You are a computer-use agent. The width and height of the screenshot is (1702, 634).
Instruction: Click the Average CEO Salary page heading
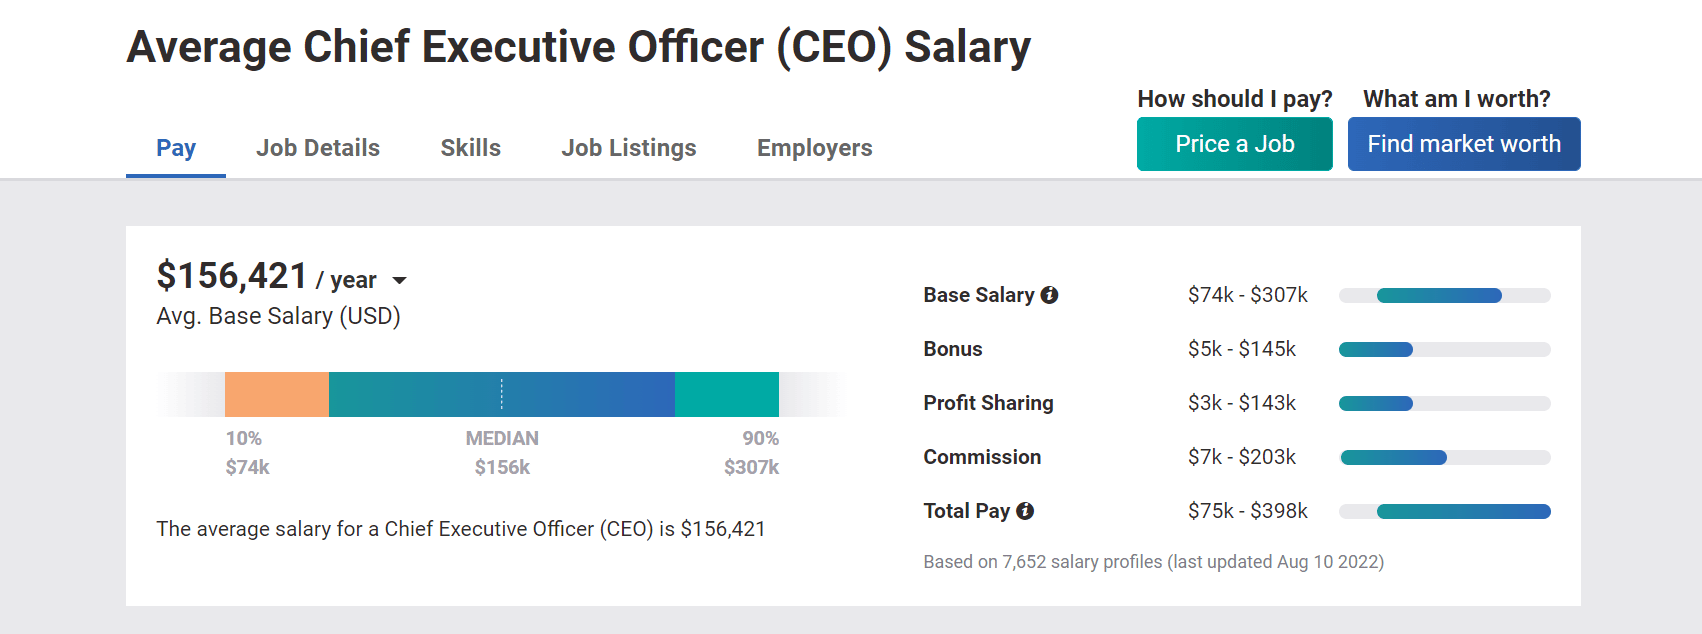coord(578,47)
